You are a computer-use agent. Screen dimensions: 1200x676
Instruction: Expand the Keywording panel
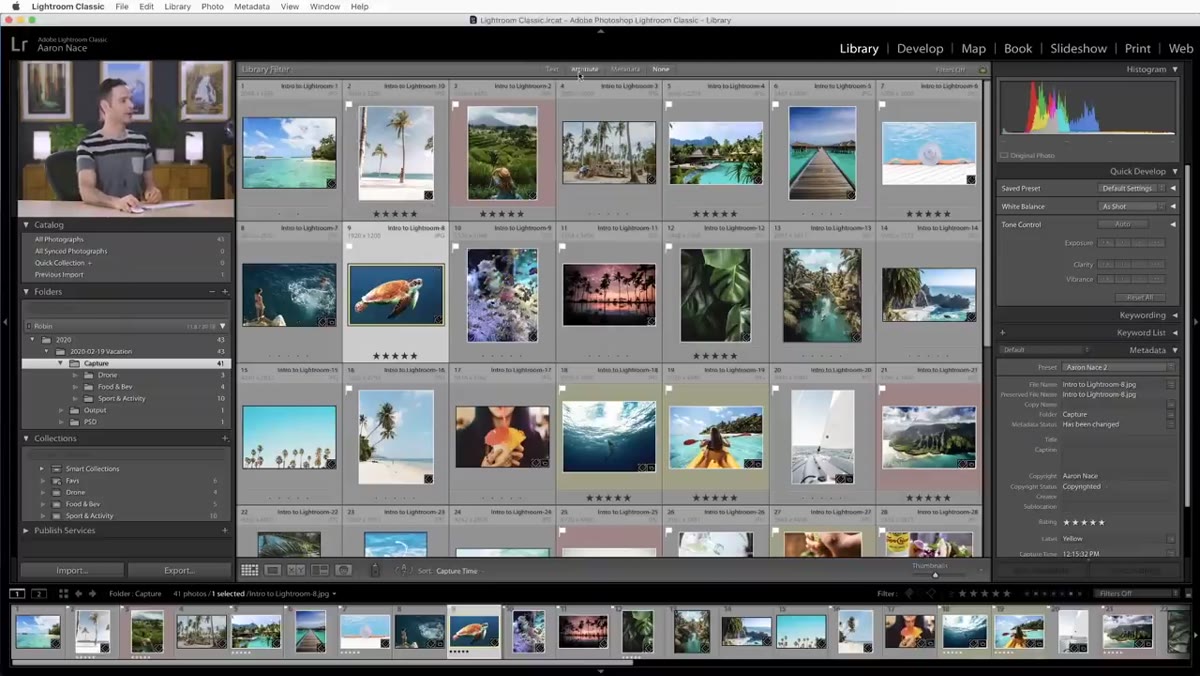[x=1175, y=315]
